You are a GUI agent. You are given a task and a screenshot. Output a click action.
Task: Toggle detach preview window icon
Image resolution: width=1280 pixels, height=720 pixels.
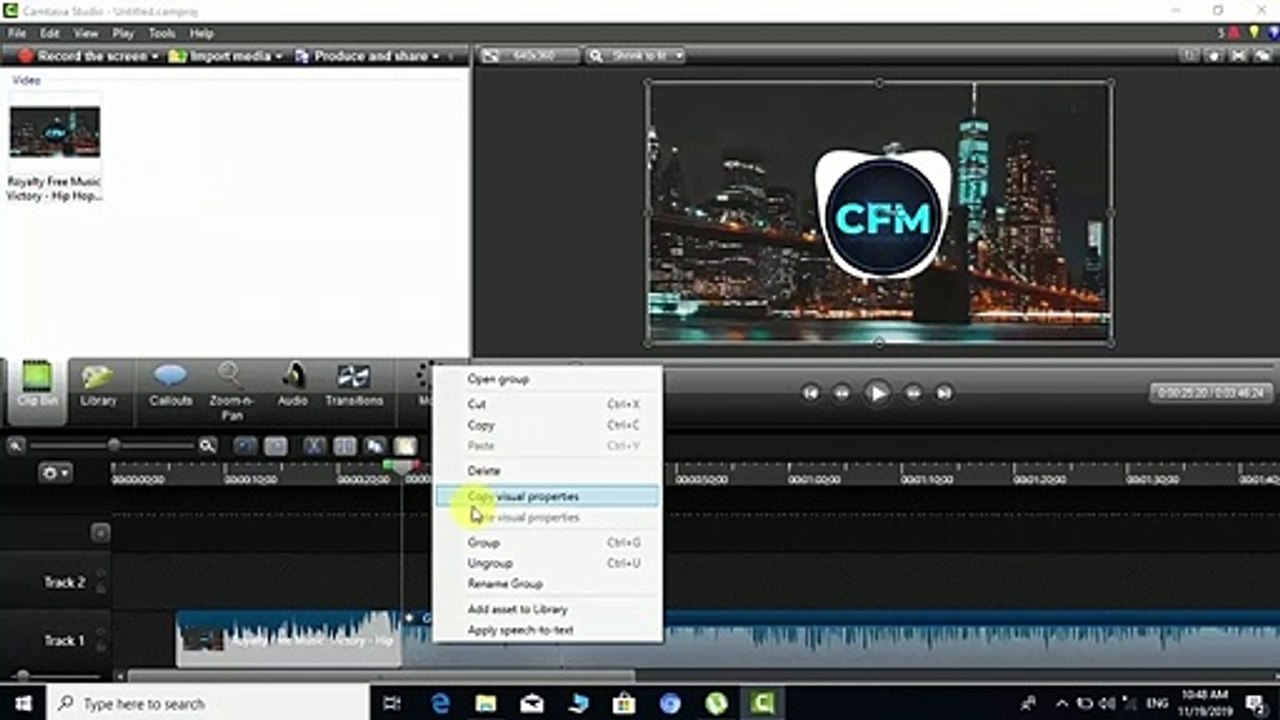click(x=1262, y=56)
